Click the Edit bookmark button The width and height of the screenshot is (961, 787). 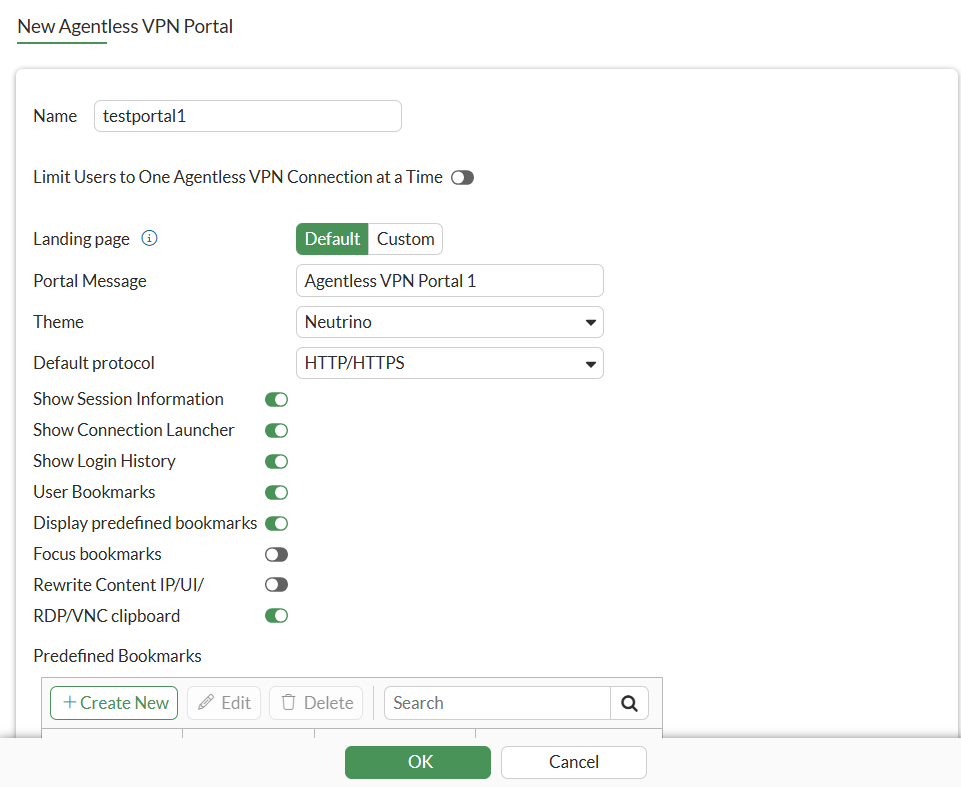click(x=224, y=703)
